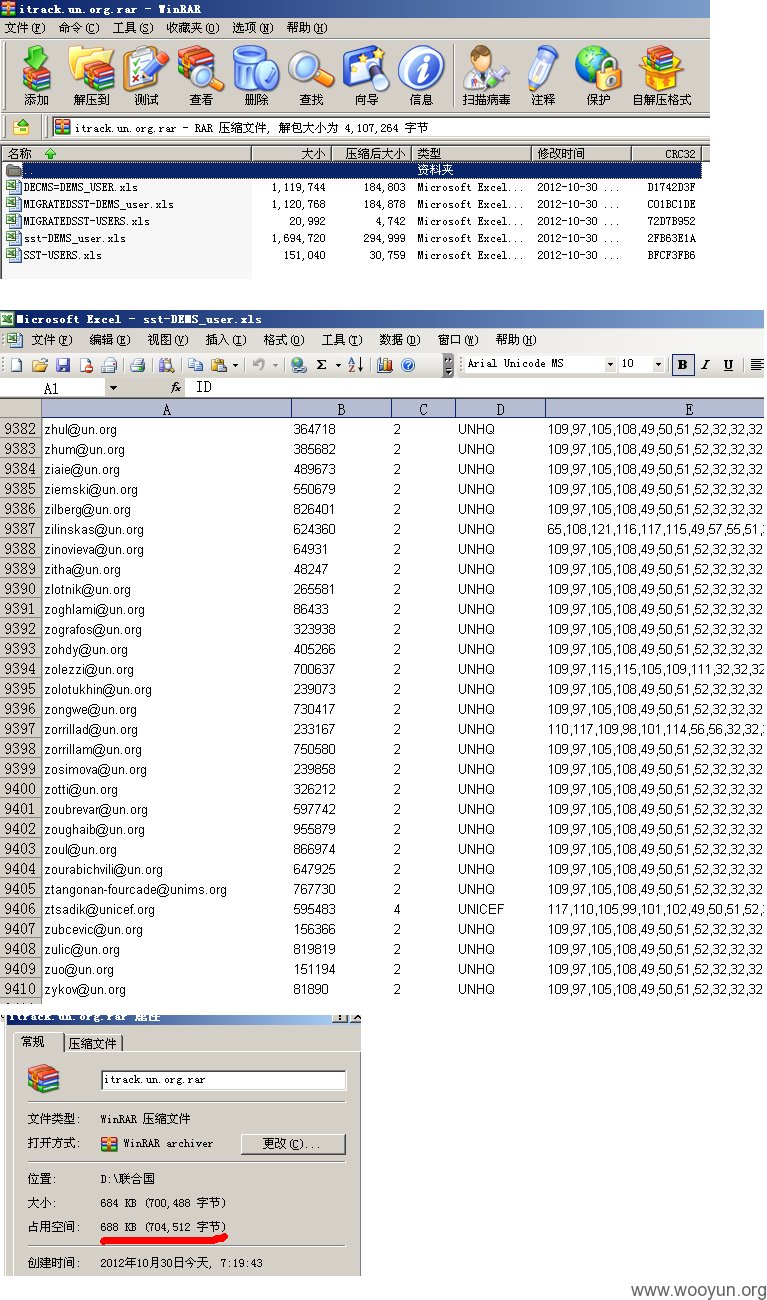The height and width of the screenshot is (1300, 767).
Task: Click the WinRAR 保护 (Protect) icon
Action: click(598, 75)
